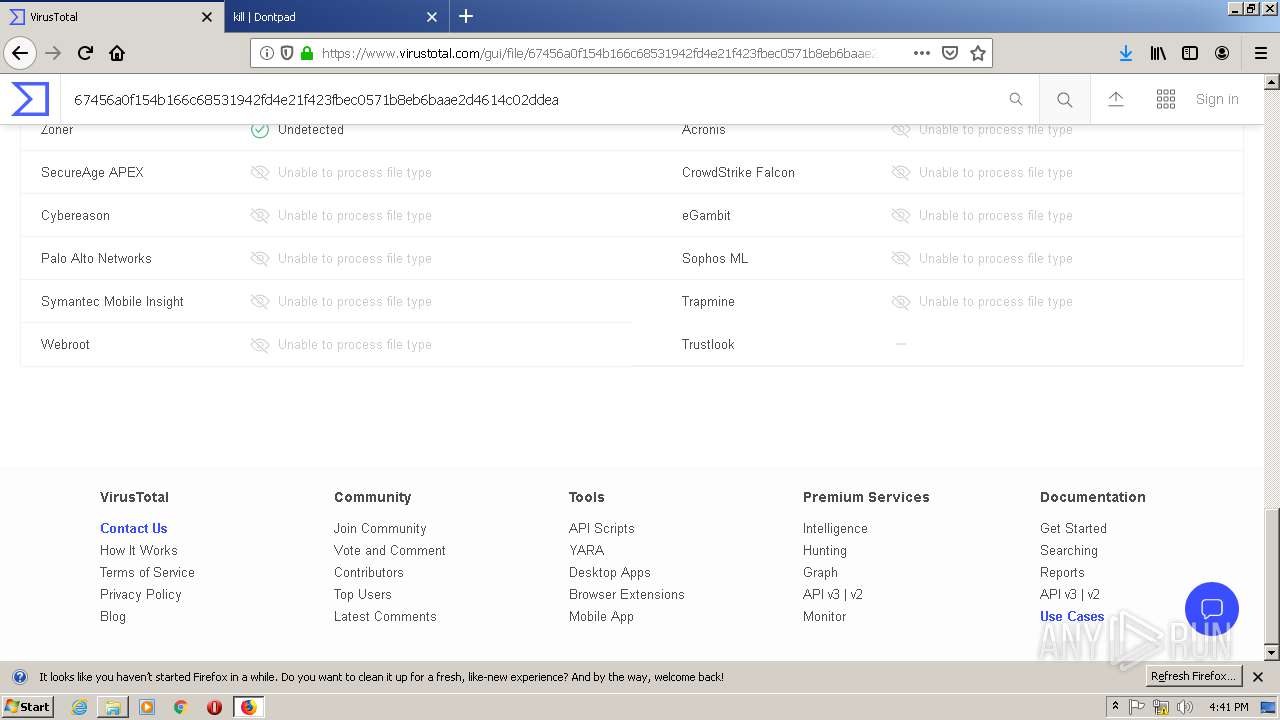The width and height of the screenshot is (1280, 720).
Task: Open the VirusTotal apps grid
Action: 1166,99
